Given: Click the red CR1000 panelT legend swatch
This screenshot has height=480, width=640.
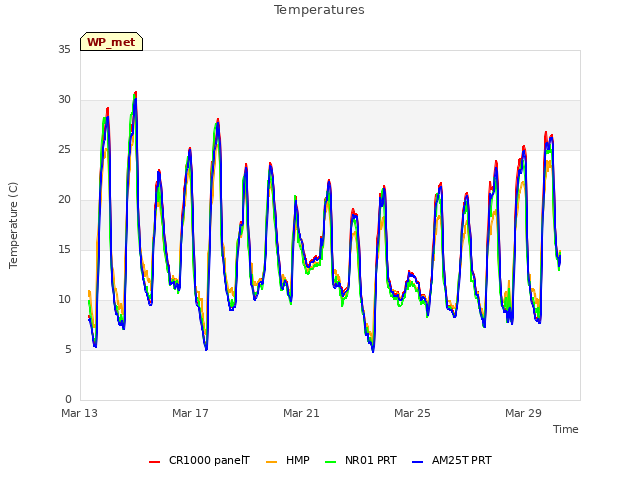Looking at the screenshot, I should [155, 462].
